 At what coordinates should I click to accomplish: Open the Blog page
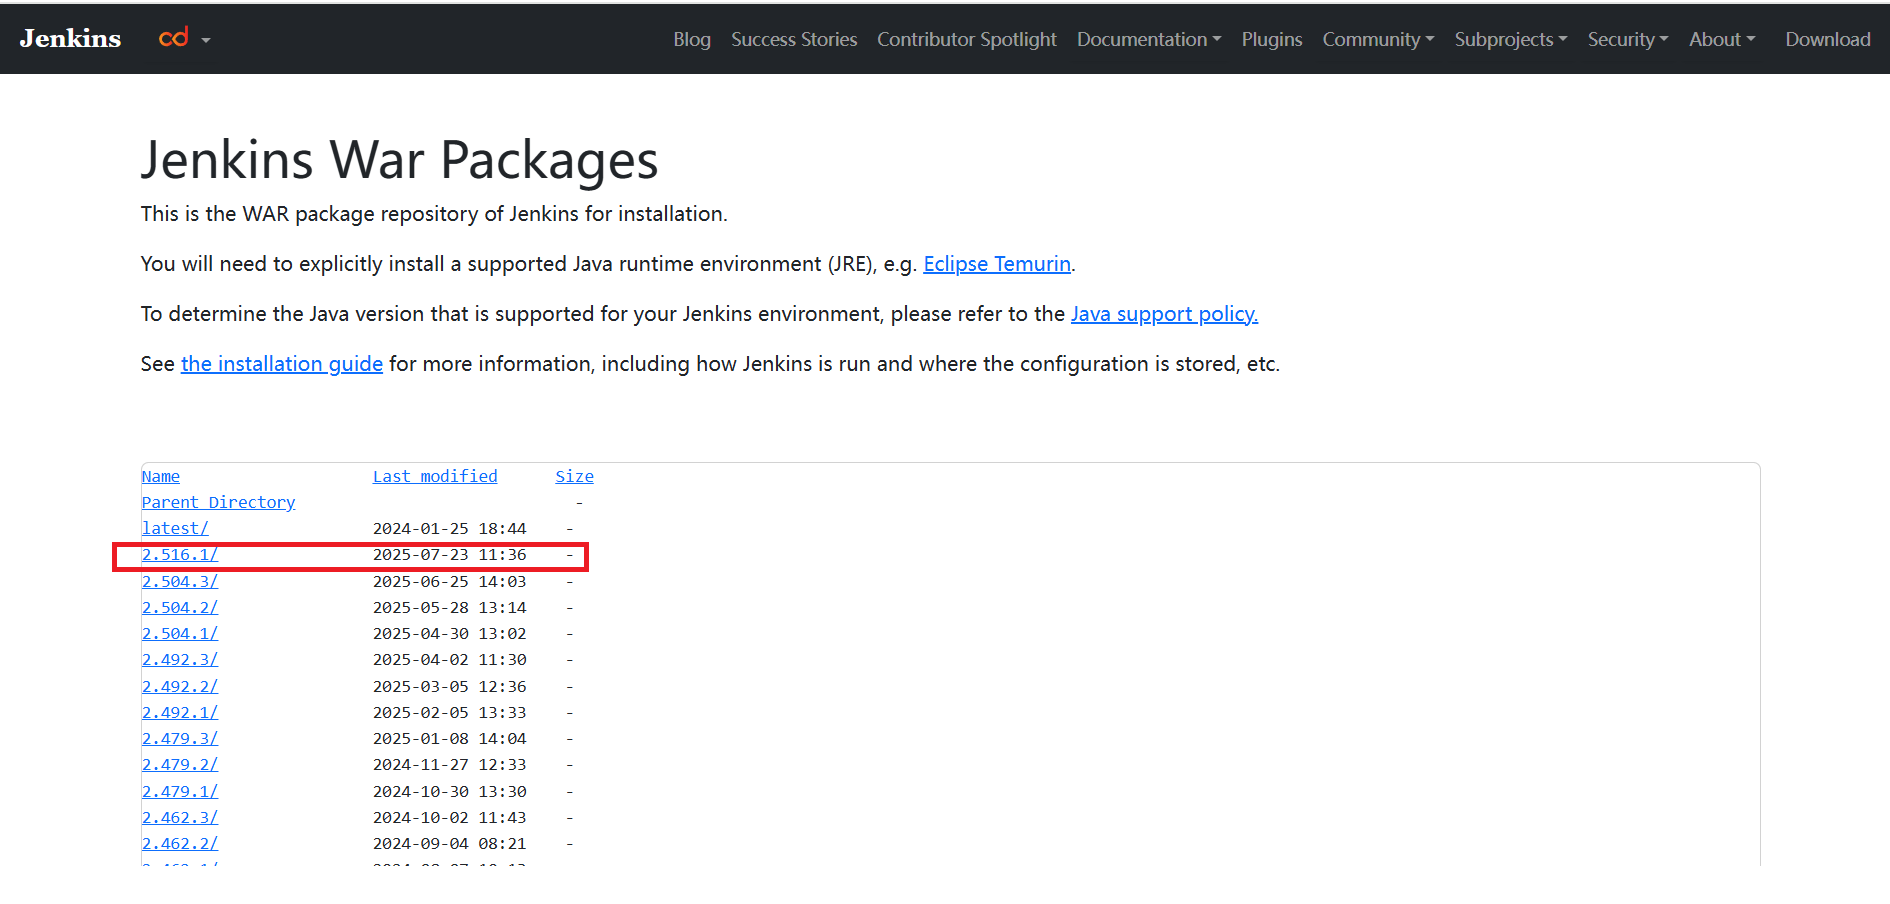(x=691, y=39)
